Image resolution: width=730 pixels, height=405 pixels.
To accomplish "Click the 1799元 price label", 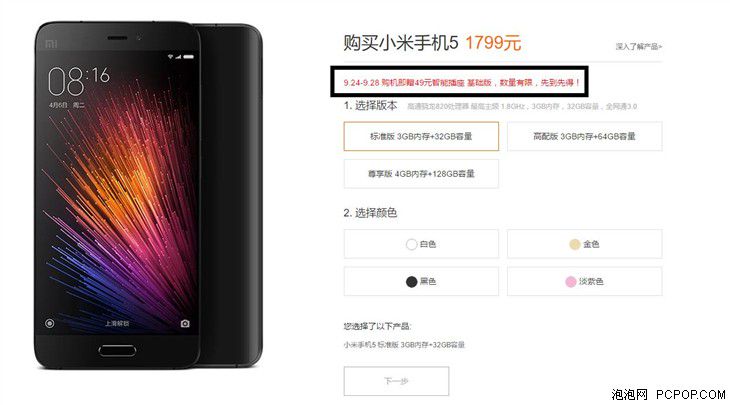I will [x=493, y=43].
